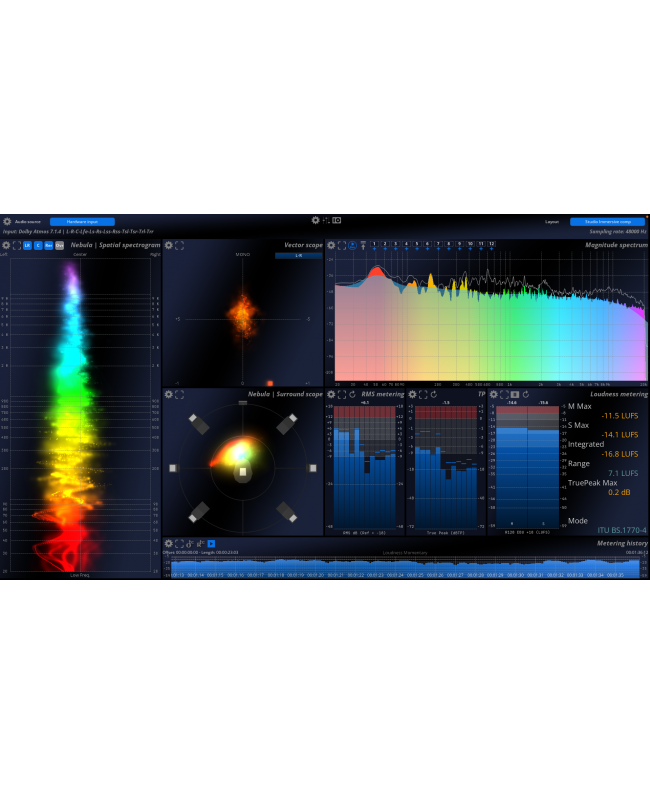Toggle spectrum channel 7
650x794 pixels.
(438, 244)
